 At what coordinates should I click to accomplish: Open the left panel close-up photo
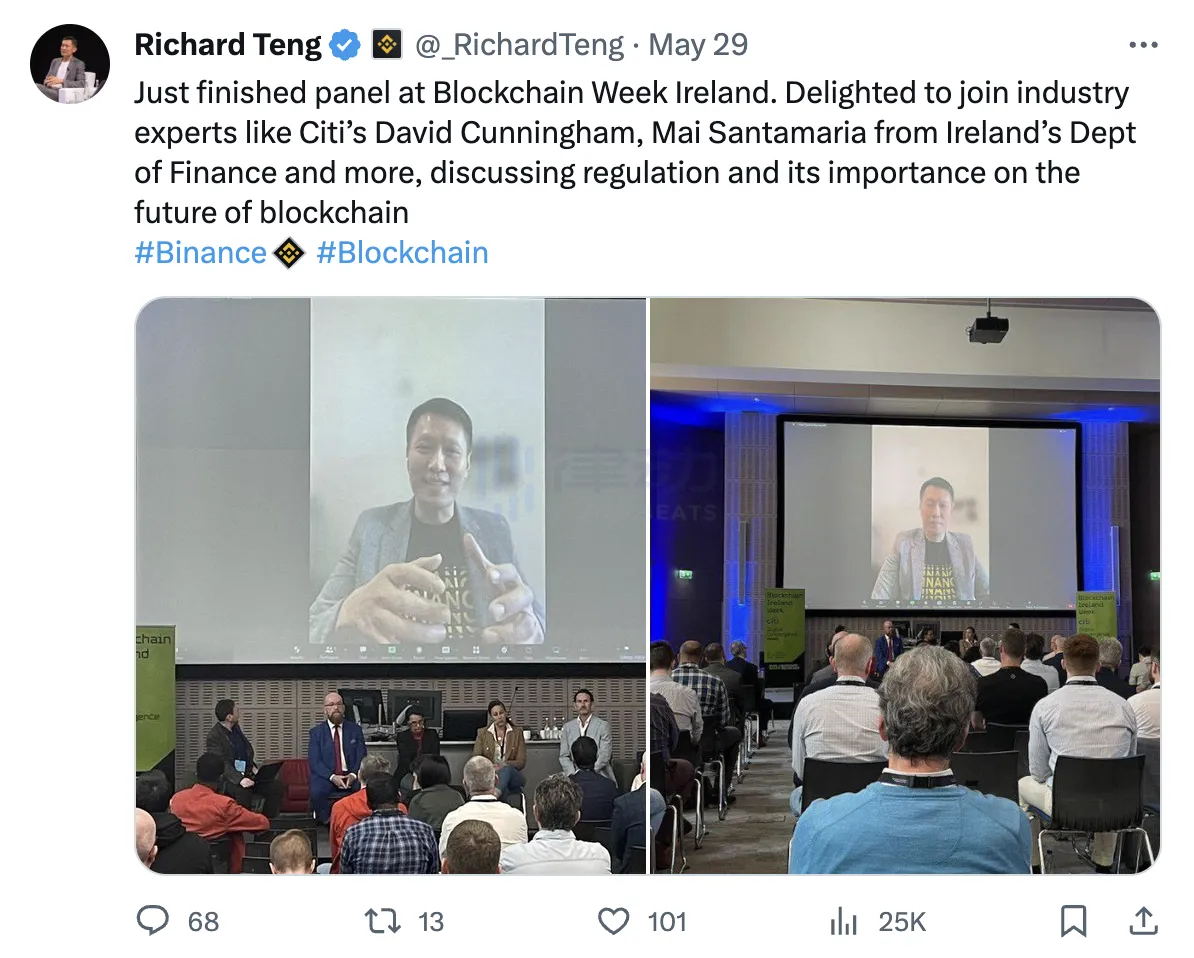(391, 586)
